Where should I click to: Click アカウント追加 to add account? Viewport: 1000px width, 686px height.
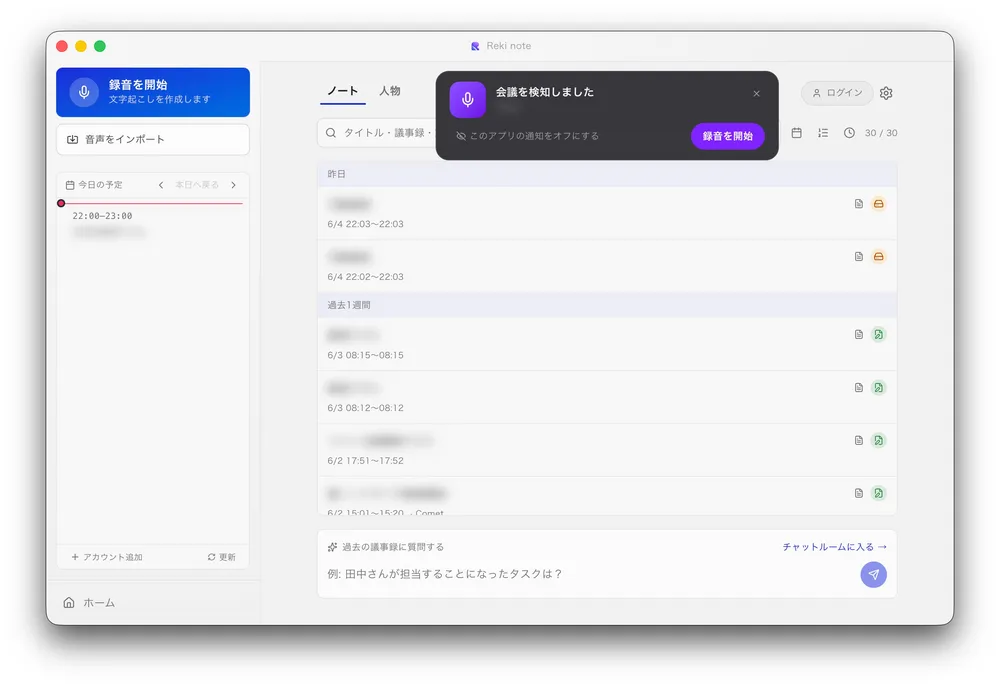(x=107, y=557)
